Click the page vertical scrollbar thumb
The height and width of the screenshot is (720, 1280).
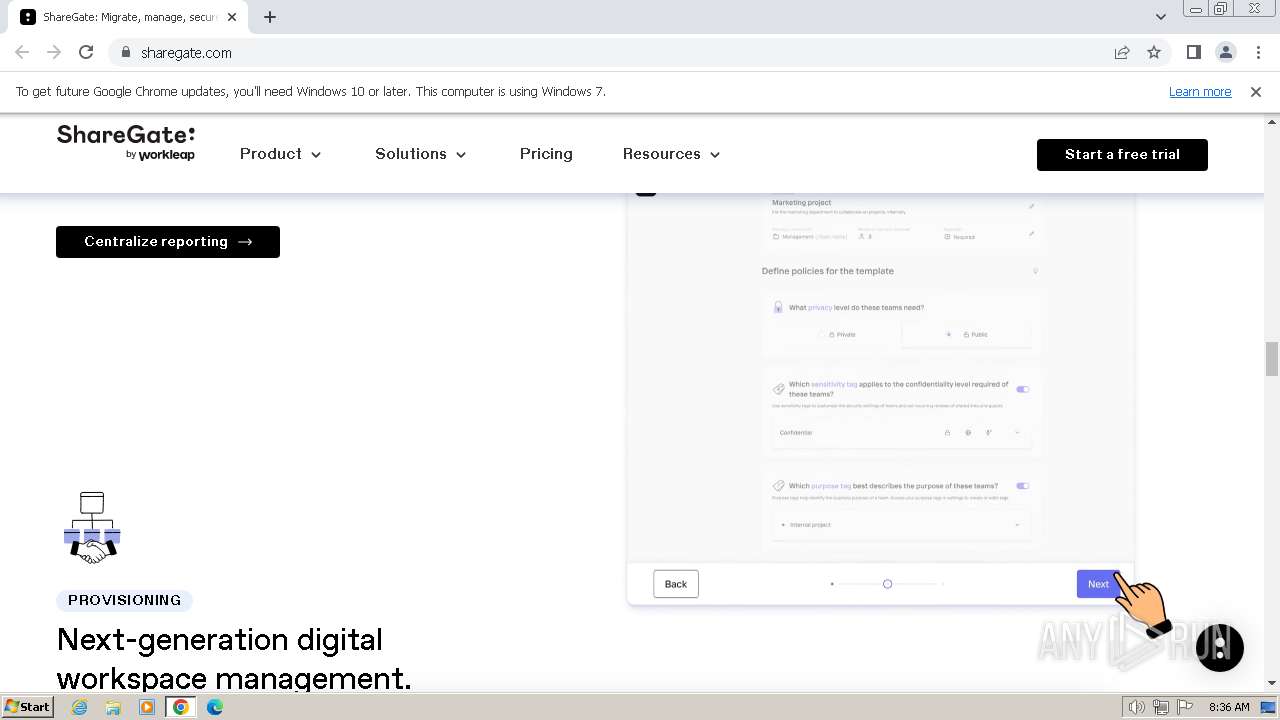coord(1271,359)
